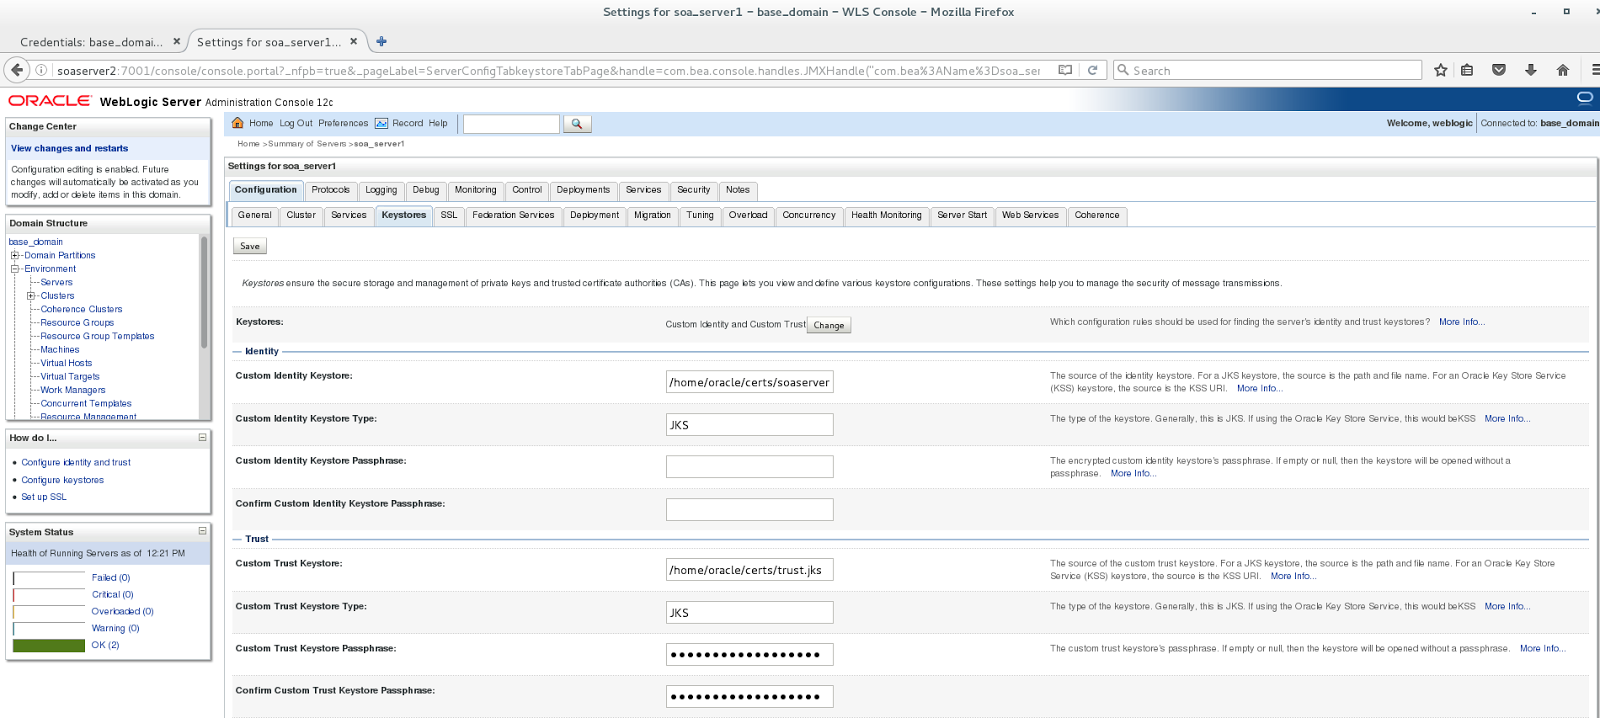Click More Info for Keystores setting

1462,322
